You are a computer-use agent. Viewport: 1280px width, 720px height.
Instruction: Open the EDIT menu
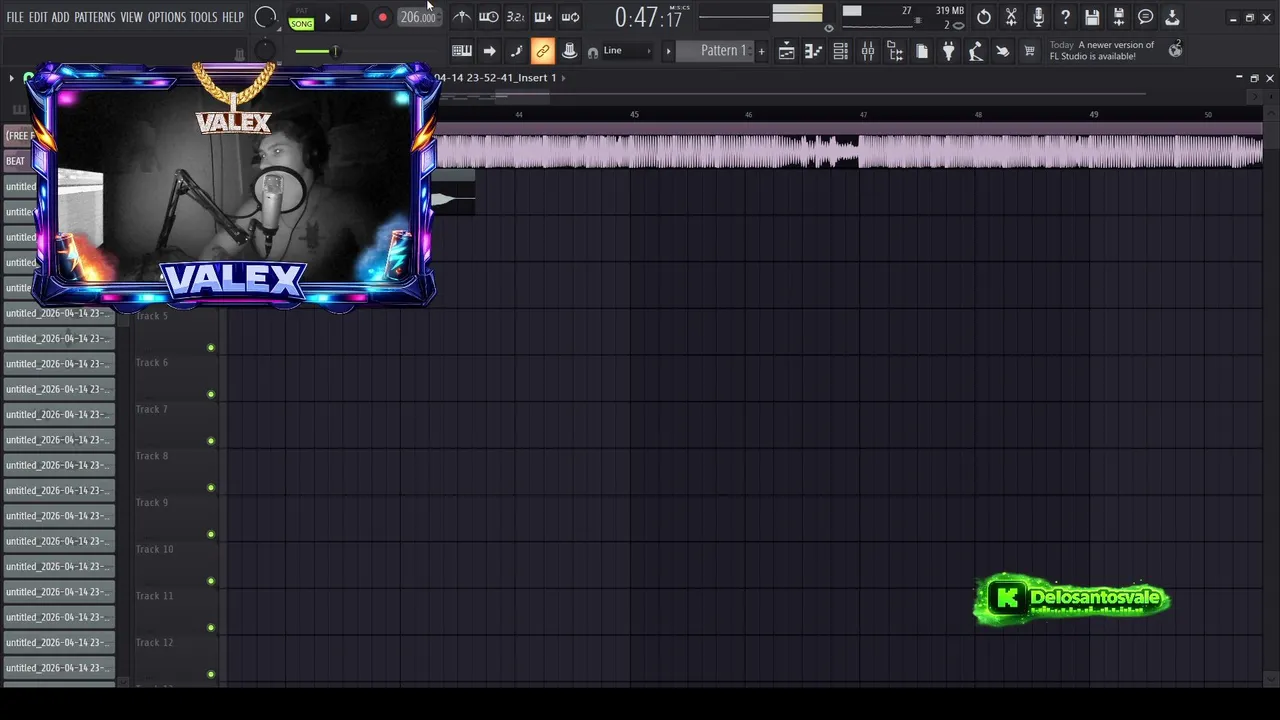pyautogui.click(x=38, y=17)
